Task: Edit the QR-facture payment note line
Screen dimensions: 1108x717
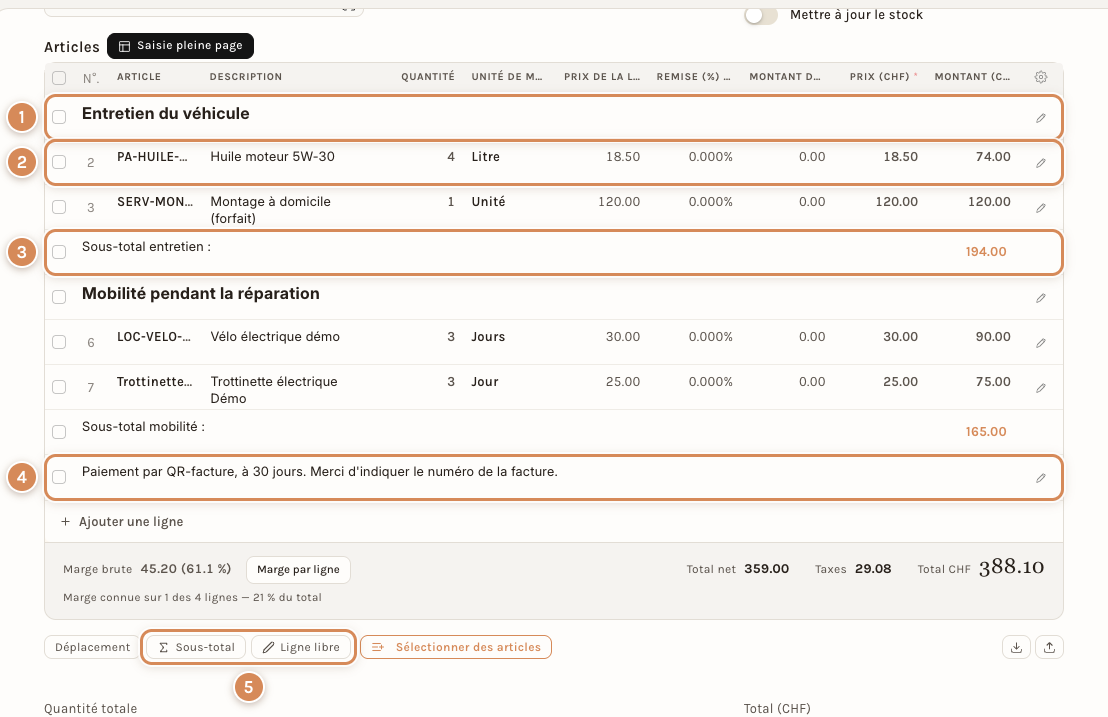Action: coord(1041,478)
